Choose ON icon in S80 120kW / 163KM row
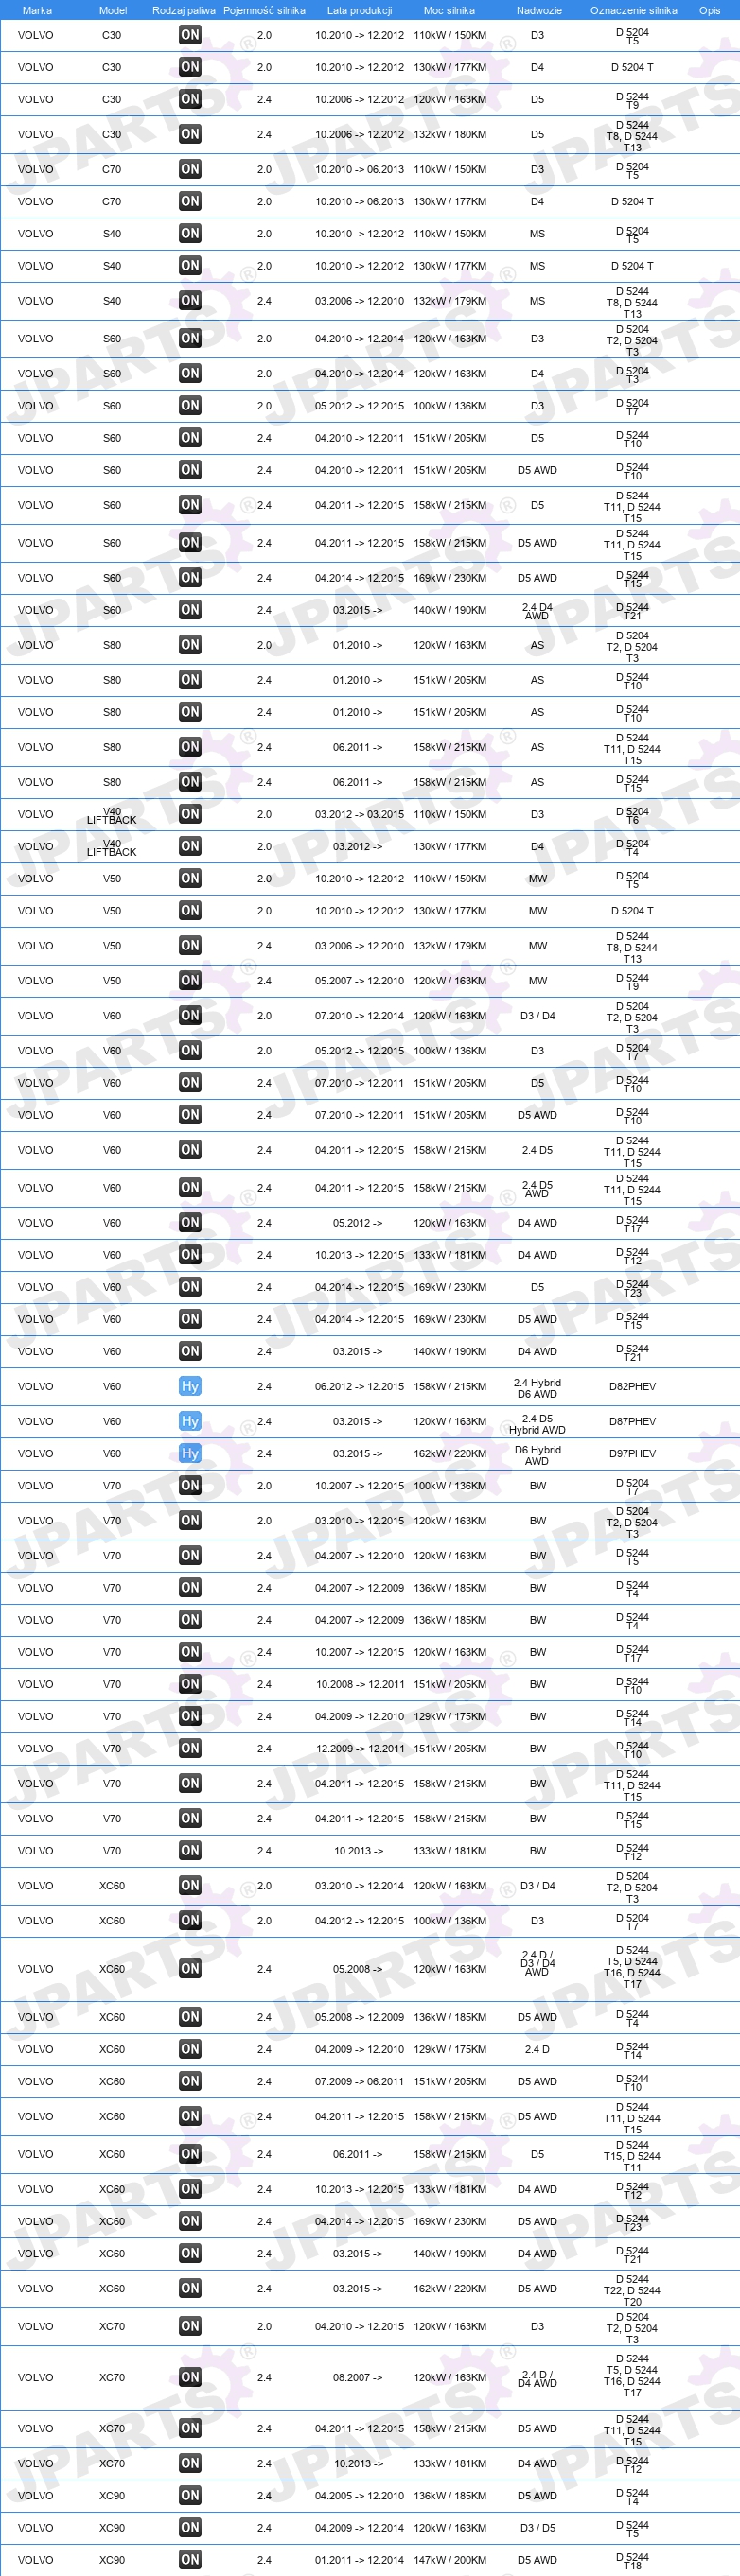The width and height of the screenshot is (740, 2576). click(x=190, y=645)
